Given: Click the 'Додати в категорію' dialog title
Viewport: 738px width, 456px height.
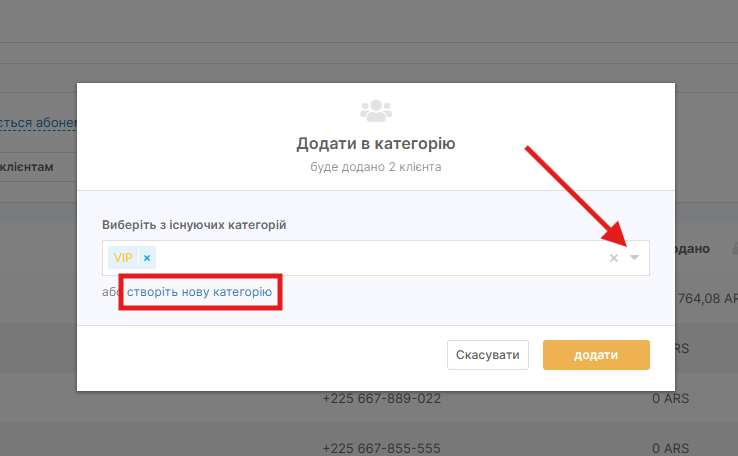Looking at the screenshot, I should tap(376, 144).
